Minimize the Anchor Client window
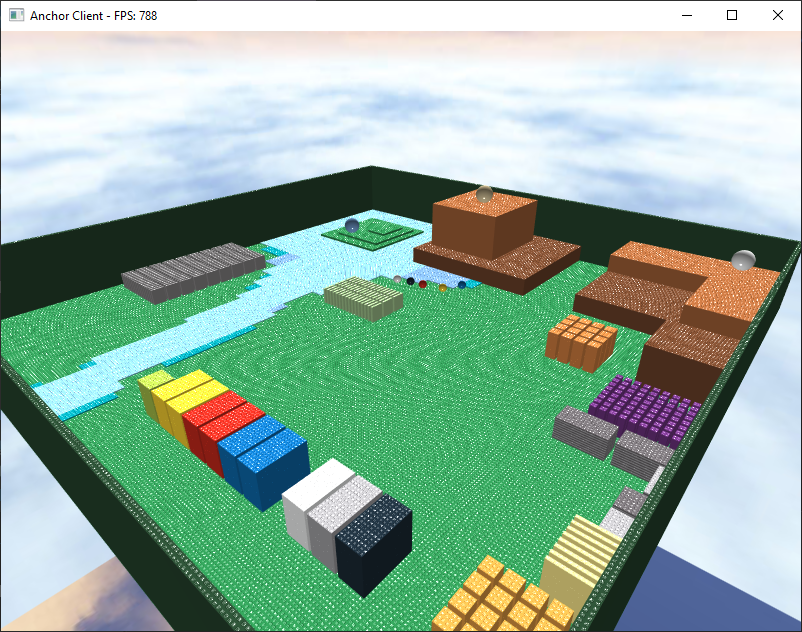This screenshot has width=802, height=632. pos(687,15)
